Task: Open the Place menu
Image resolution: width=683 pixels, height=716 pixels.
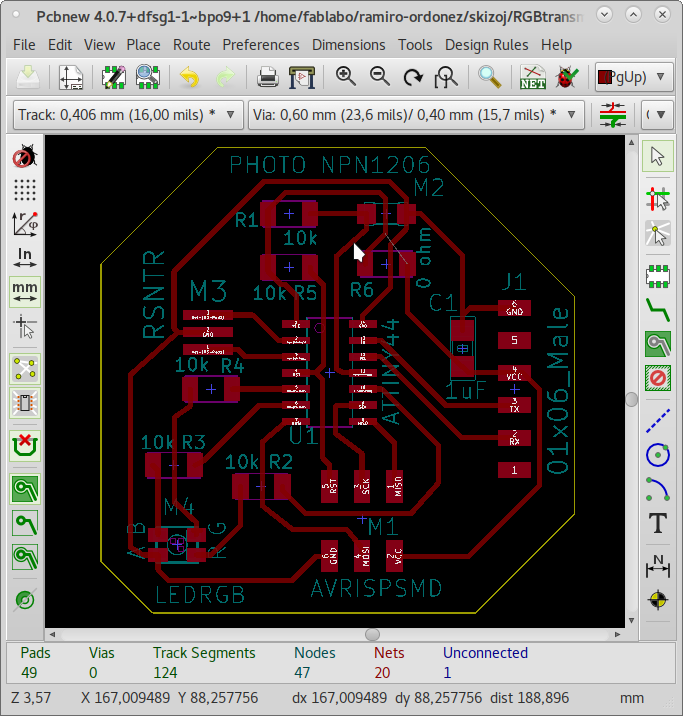Action: [x=143, y=45]
